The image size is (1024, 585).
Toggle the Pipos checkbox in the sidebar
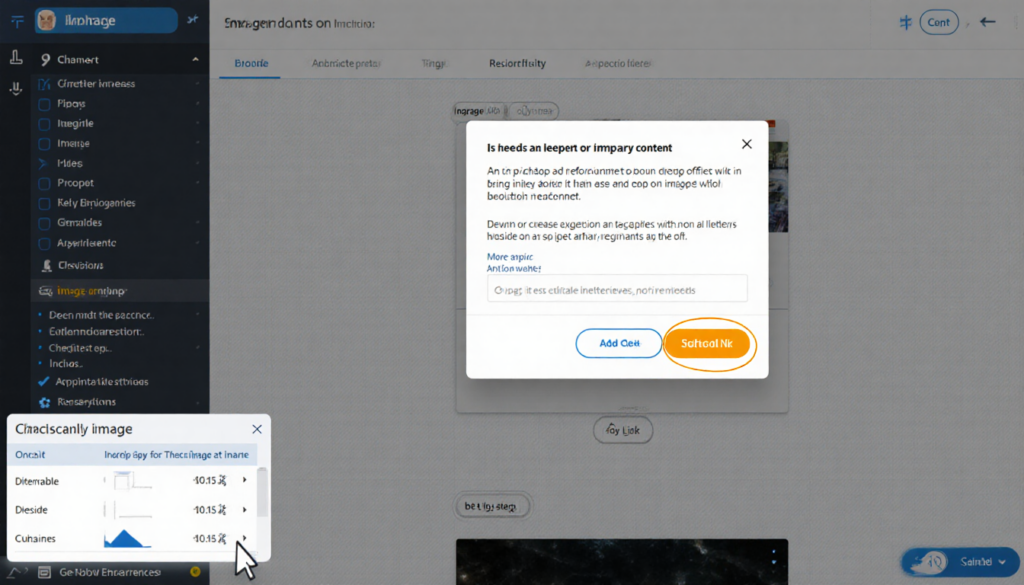[x=44, y=103]
